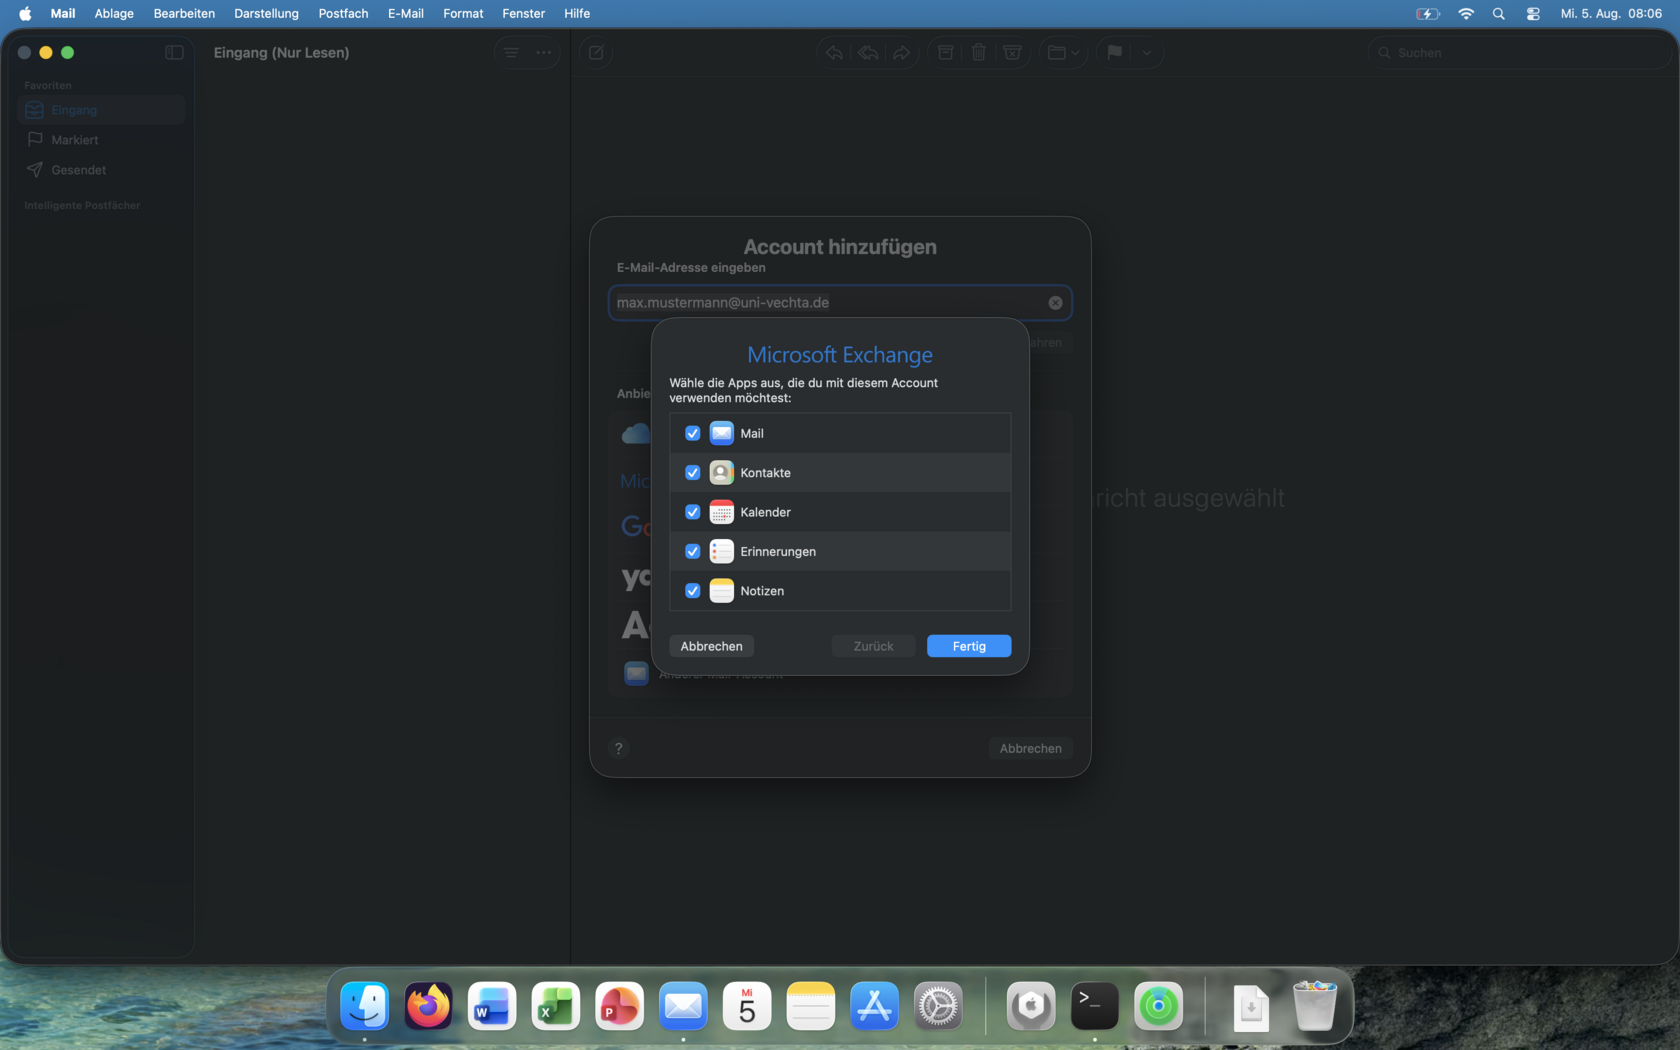Open the Format menu

click(463, 13)
